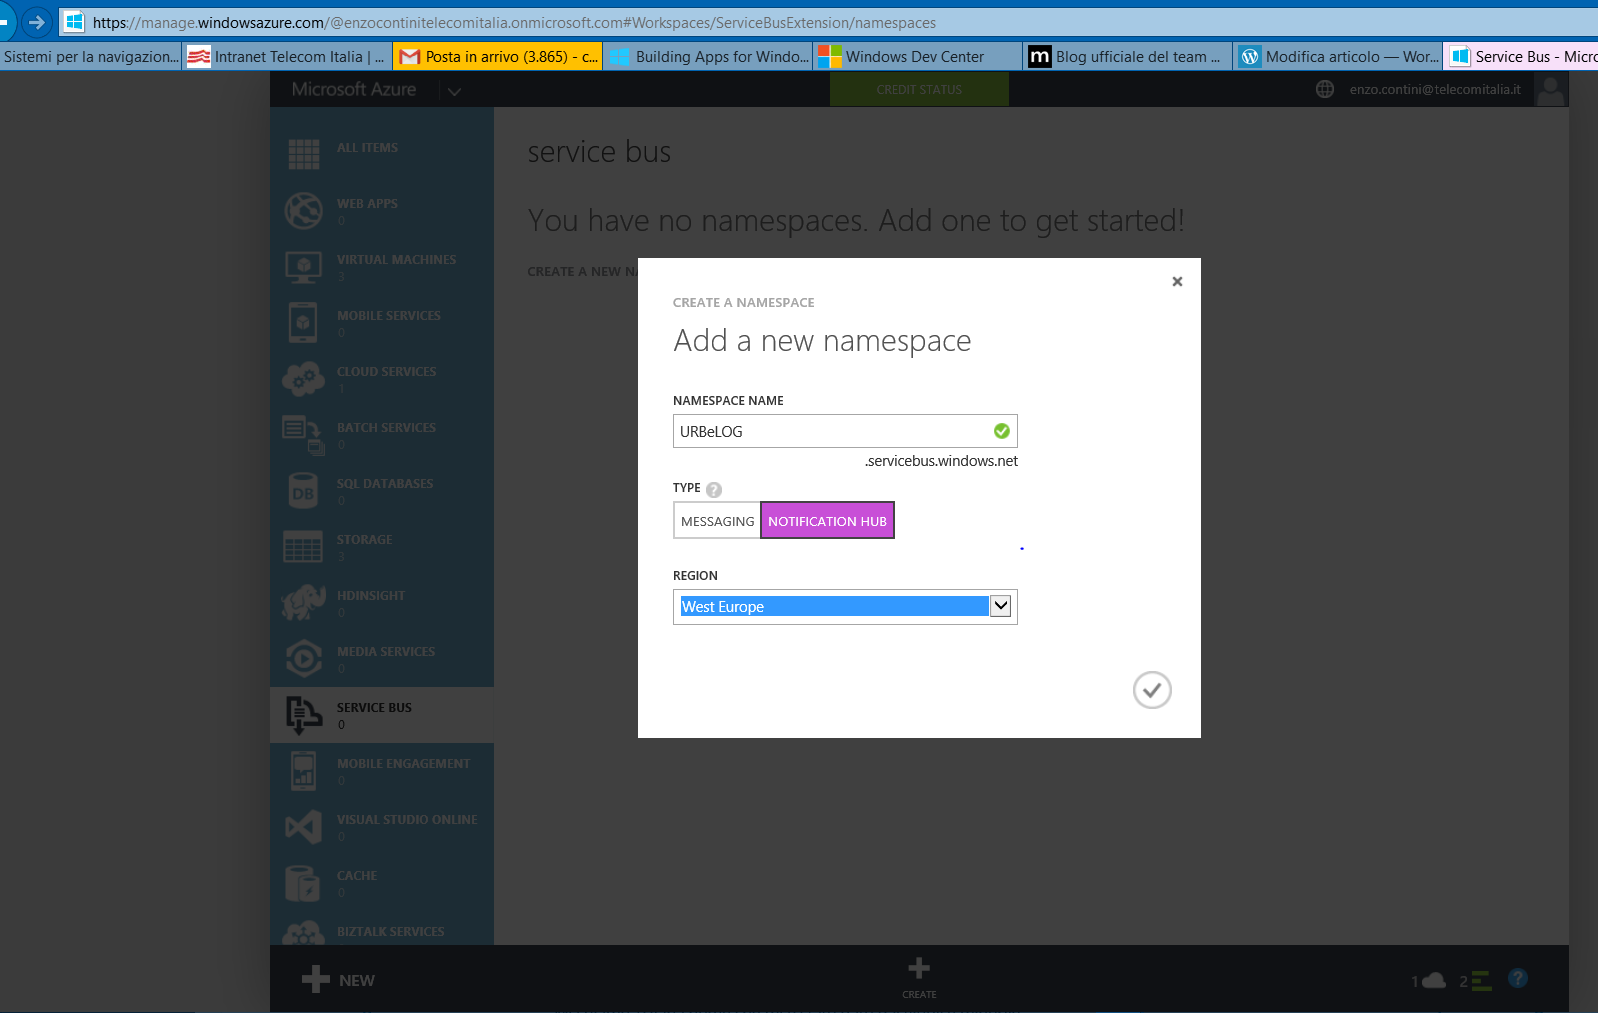Click the Service Bus sidebar icon

(303, 714)
